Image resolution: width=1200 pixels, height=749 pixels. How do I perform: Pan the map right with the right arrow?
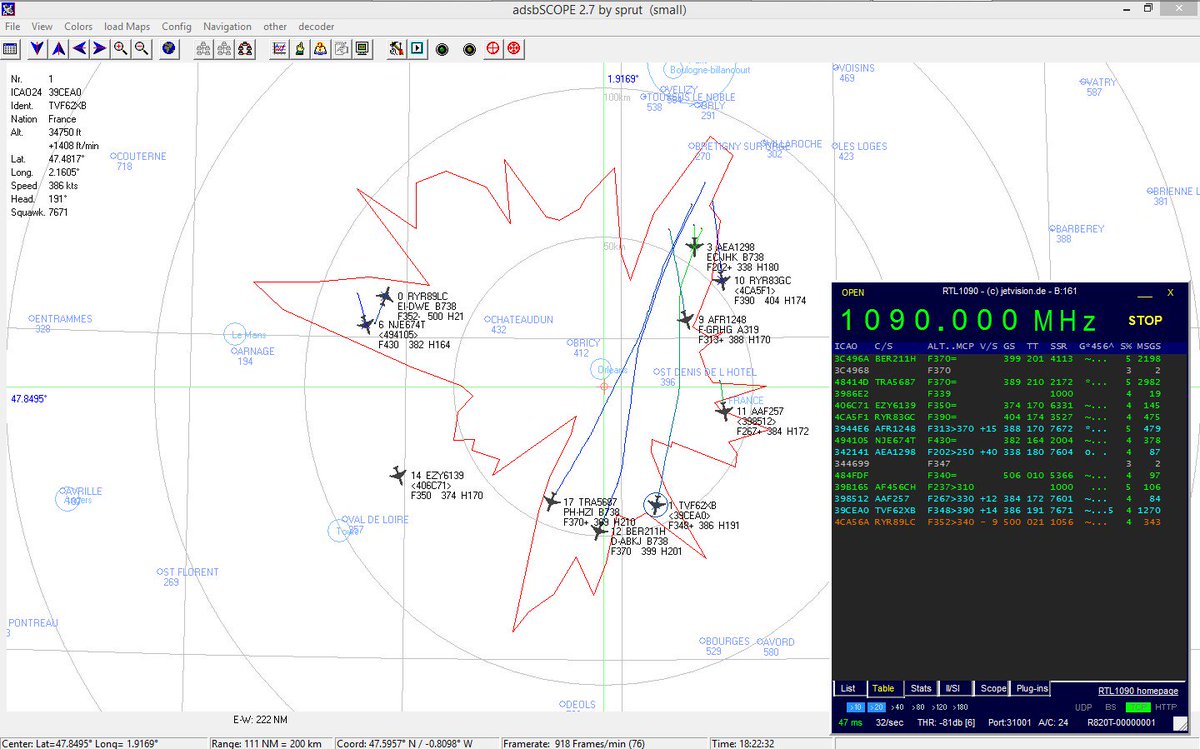coord(100,47)
